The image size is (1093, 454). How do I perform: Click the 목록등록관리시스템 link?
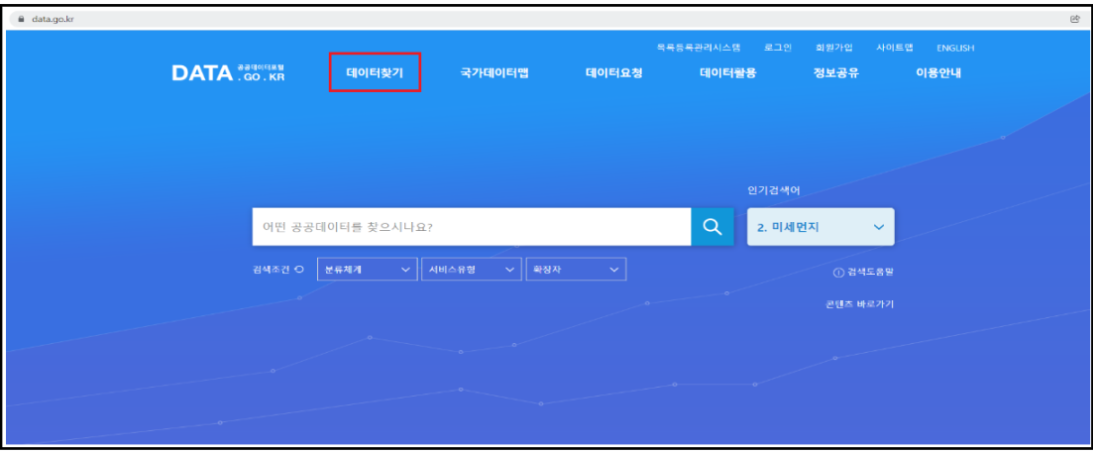(x=698, y=47)
